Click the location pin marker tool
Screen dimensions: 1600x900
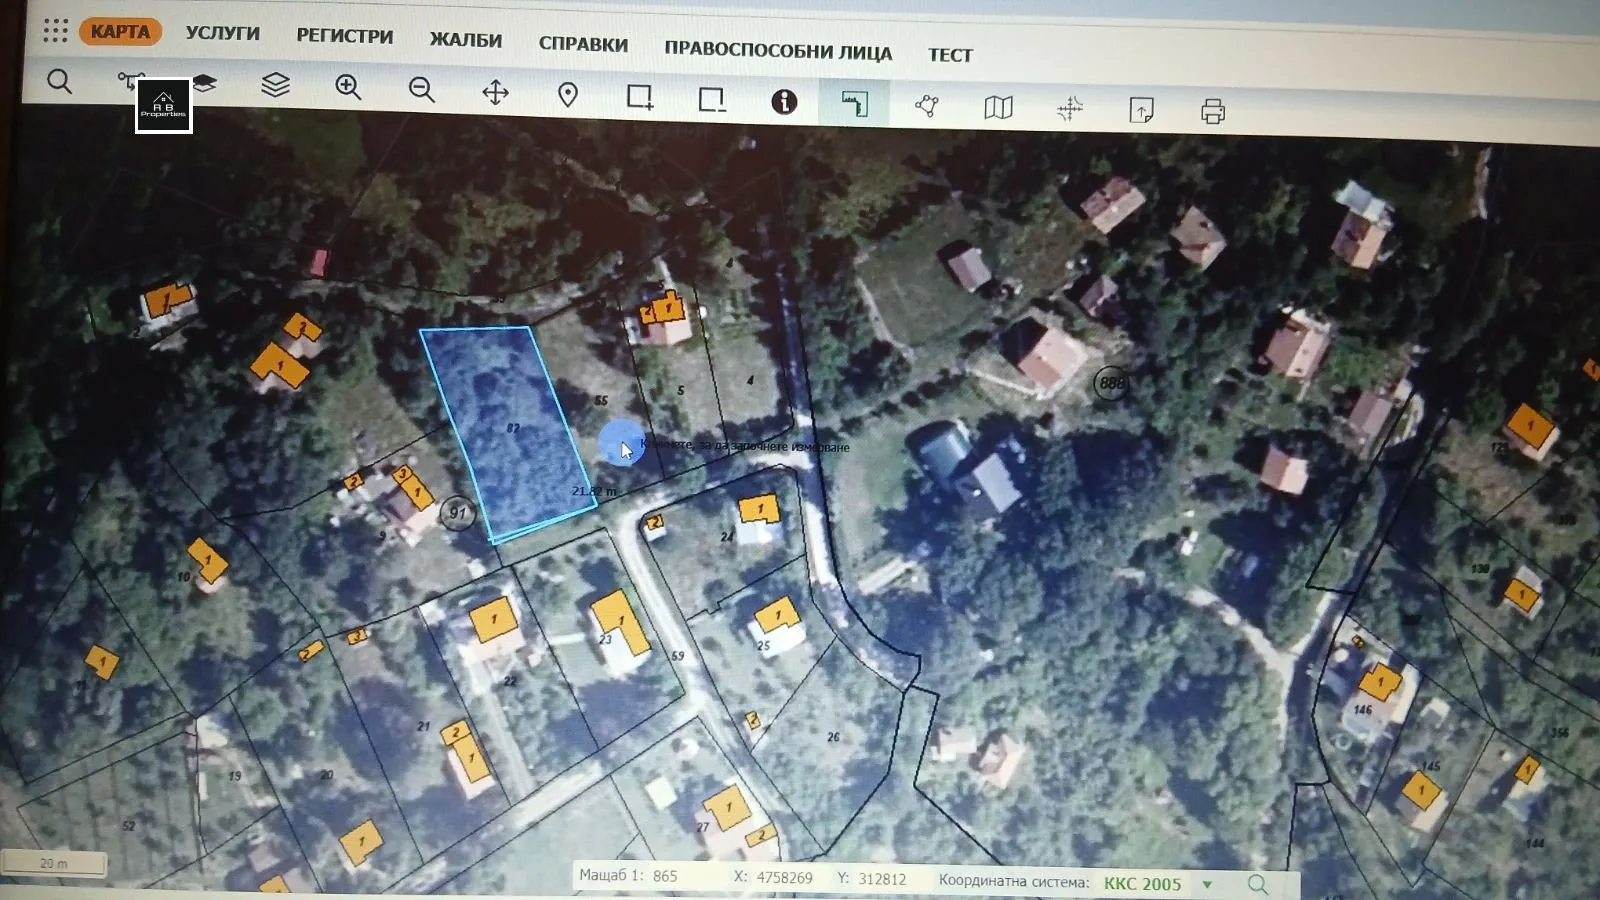[x=568, y=95]
